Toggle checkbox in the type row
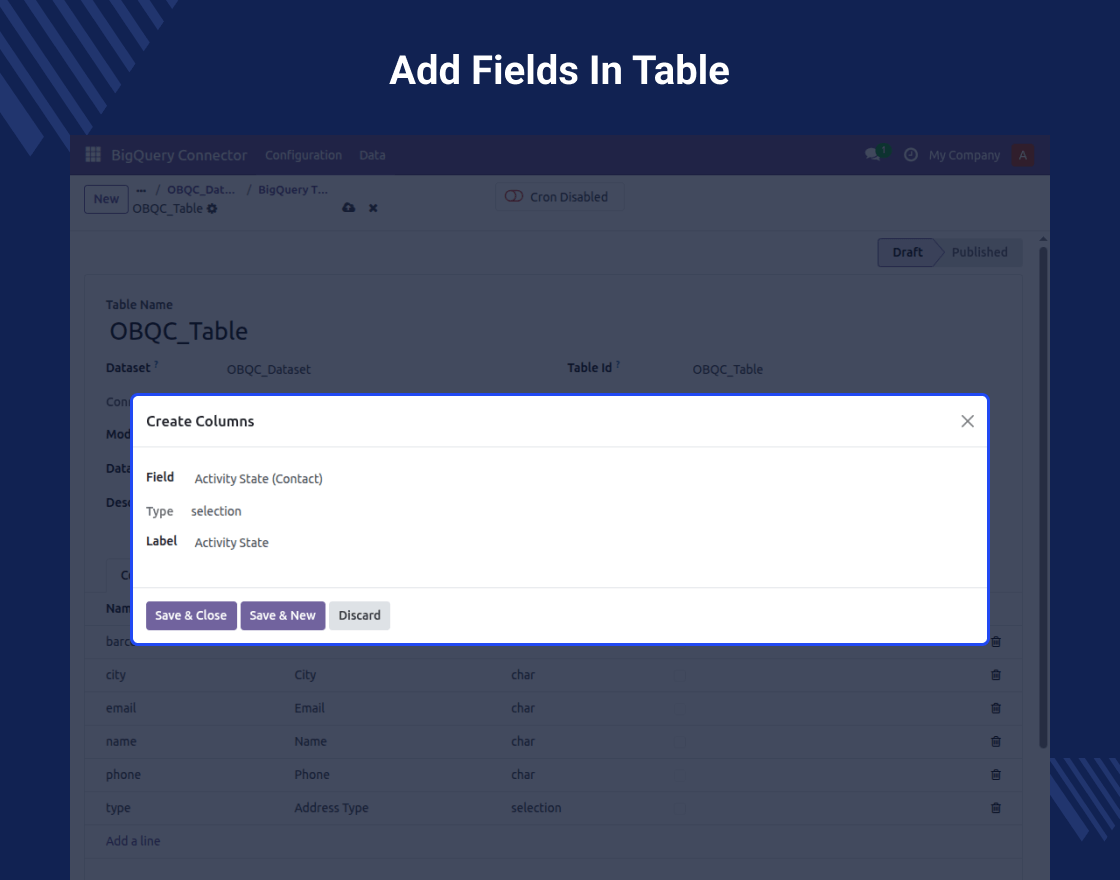1120x880 pixels. tap(679, 808)
